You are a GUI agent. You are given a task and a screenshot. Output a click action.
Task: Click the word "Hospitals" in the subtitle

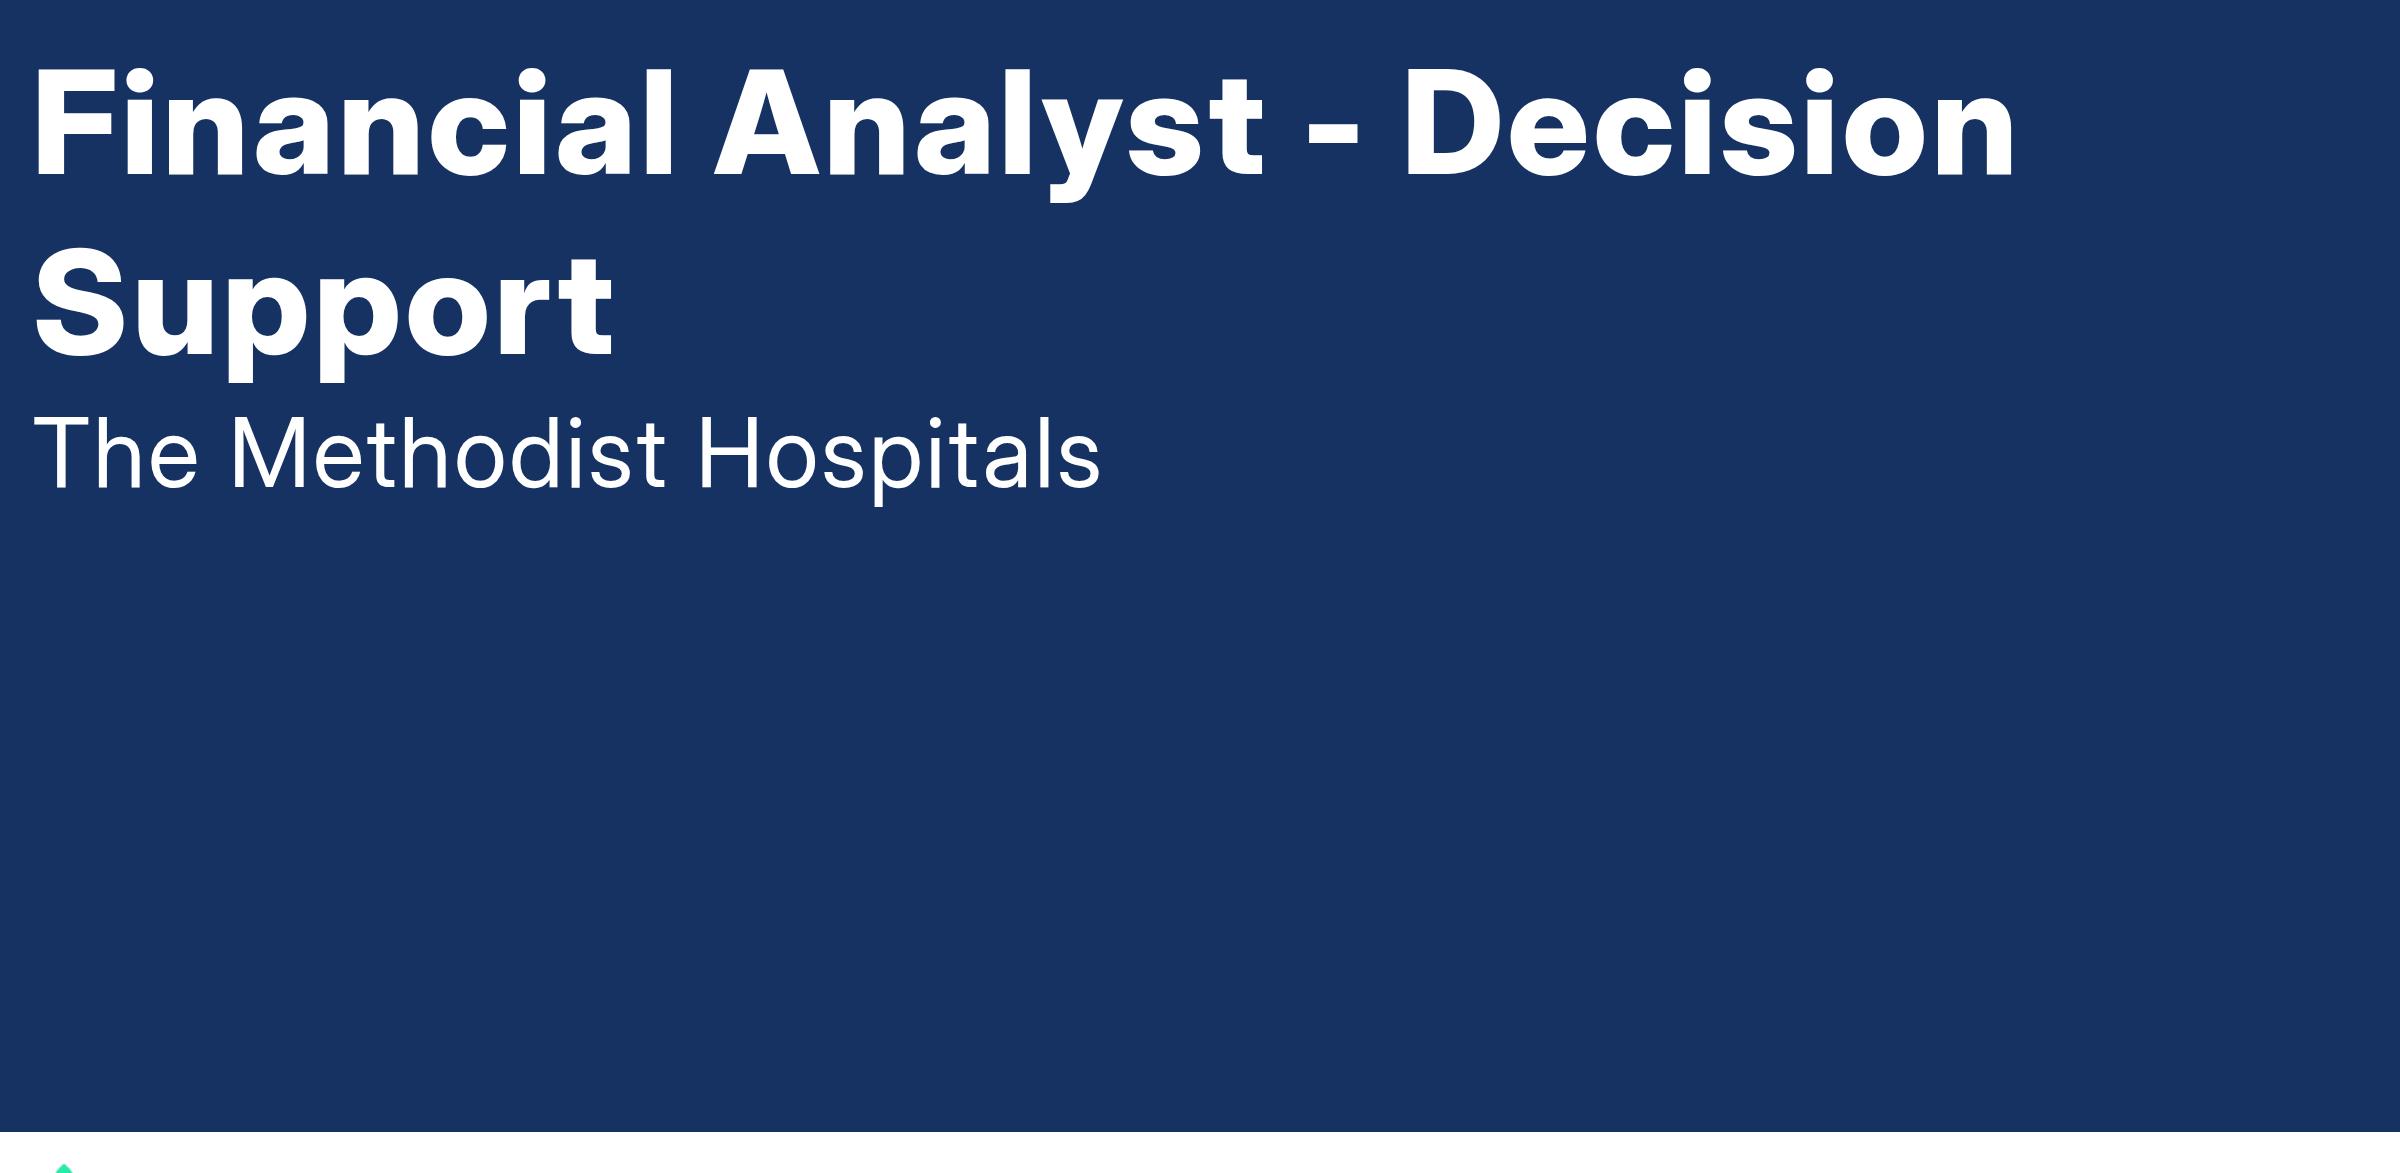point(899,459)
